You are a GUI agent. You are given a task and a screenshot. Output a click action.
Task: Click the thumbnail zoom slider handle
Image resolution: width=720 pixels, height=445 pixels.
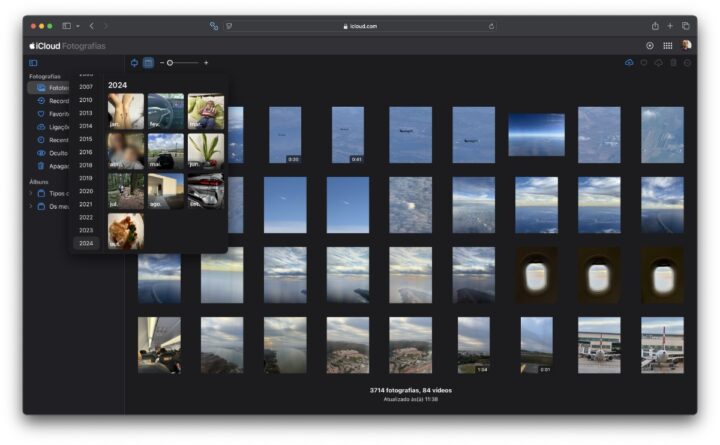pos(170,63)
